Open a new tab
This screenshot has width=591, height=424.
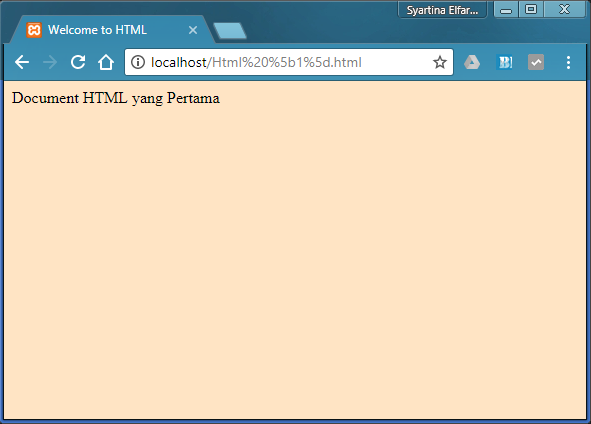[230, 31]
